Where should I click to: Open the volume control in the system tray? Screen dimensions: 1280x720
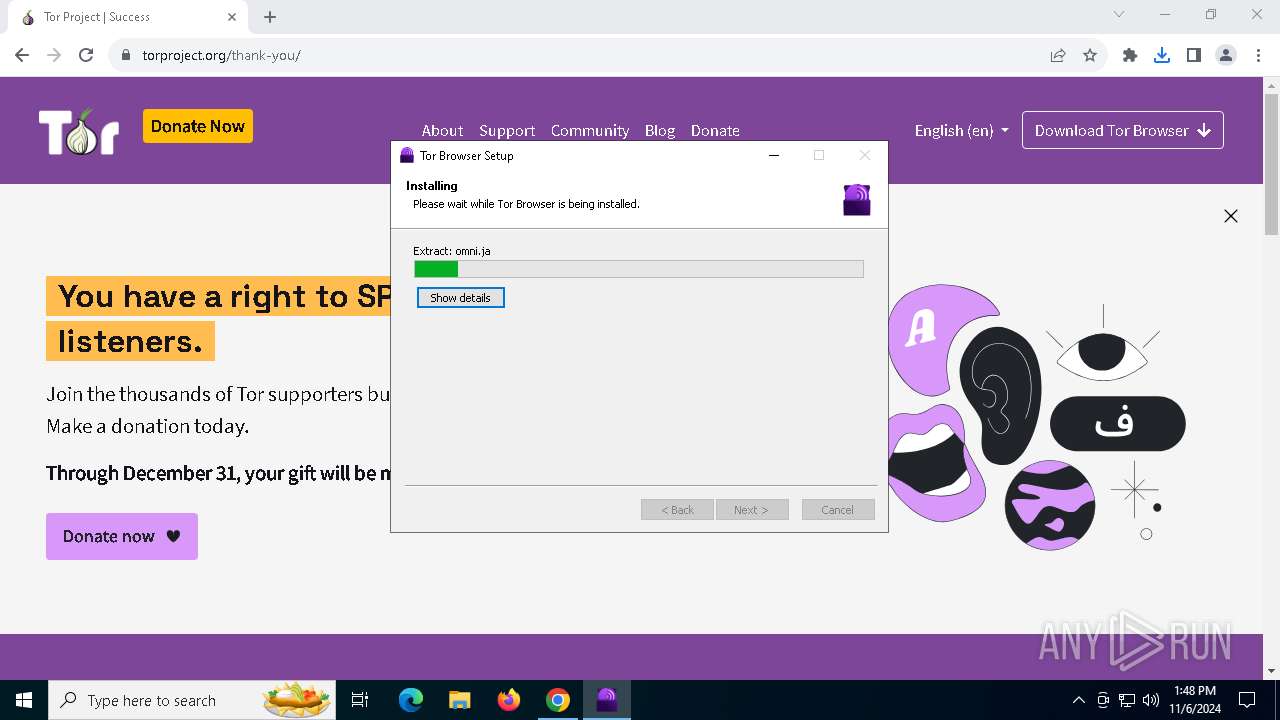pos(1151,700)
